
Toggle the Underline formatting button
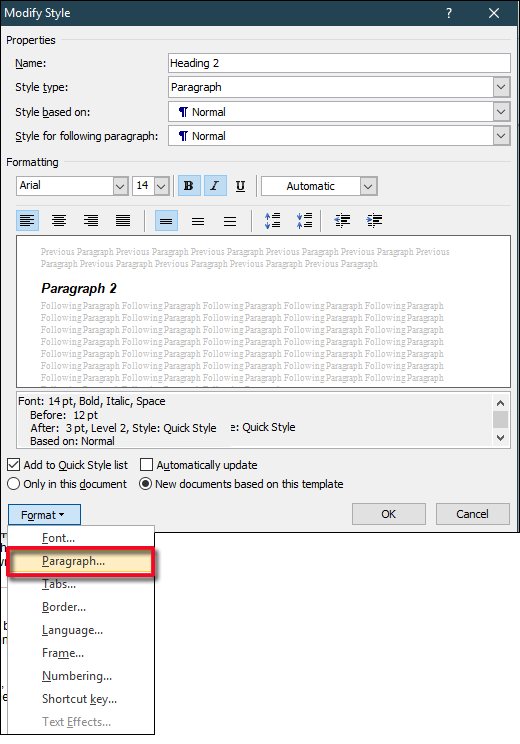click(x=241, y=186)
